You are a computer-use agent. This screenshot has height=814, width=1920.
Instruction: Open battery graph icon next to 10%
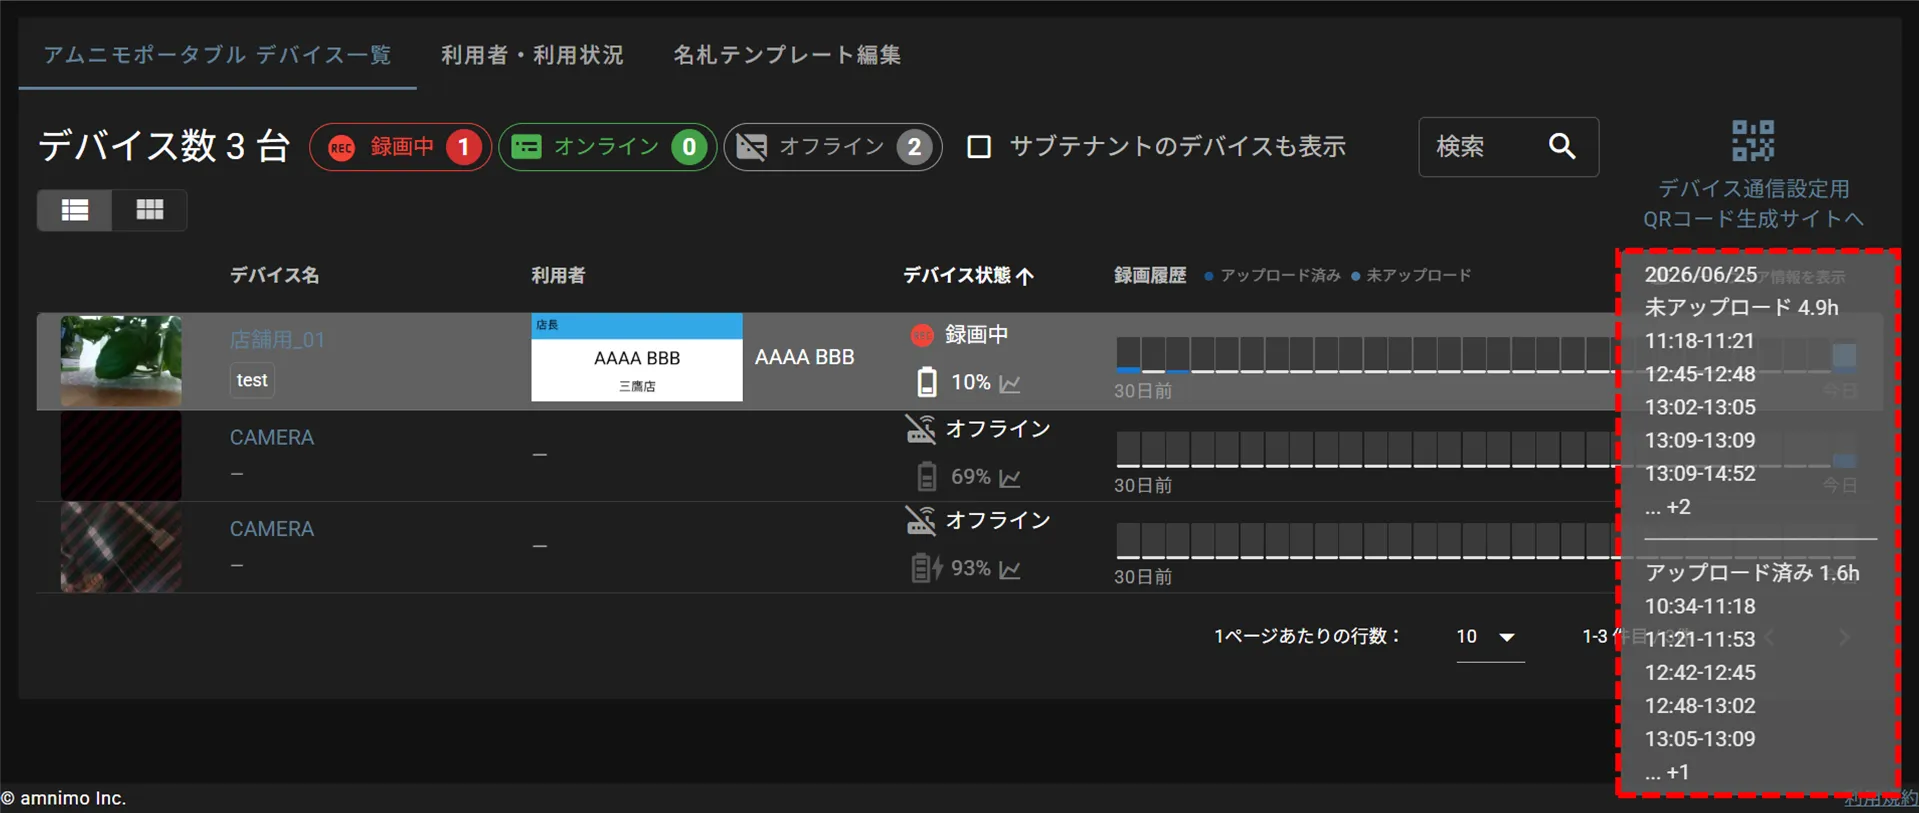[x=1010, y=383]
